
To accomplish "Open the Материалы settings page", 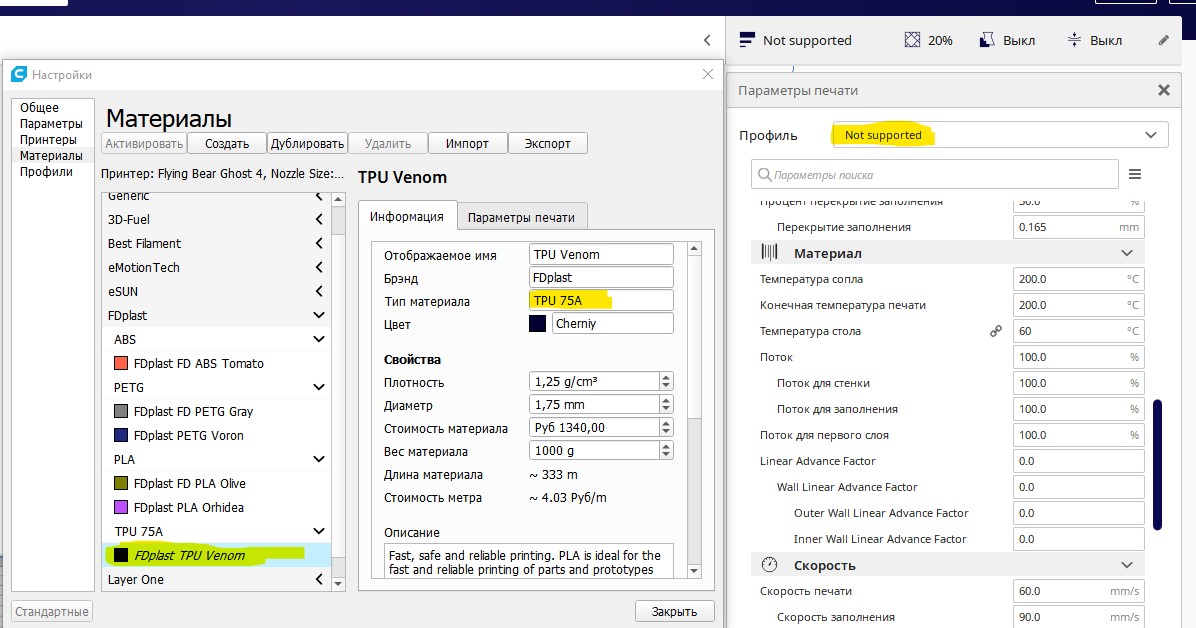I will [51, 156].
